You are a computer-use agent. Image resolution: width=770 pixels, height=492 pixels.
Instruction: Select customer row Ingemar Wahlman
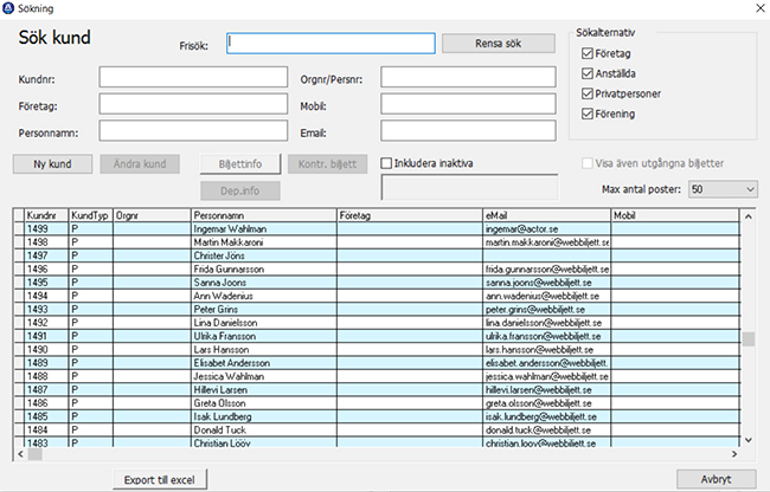point(376,229)
